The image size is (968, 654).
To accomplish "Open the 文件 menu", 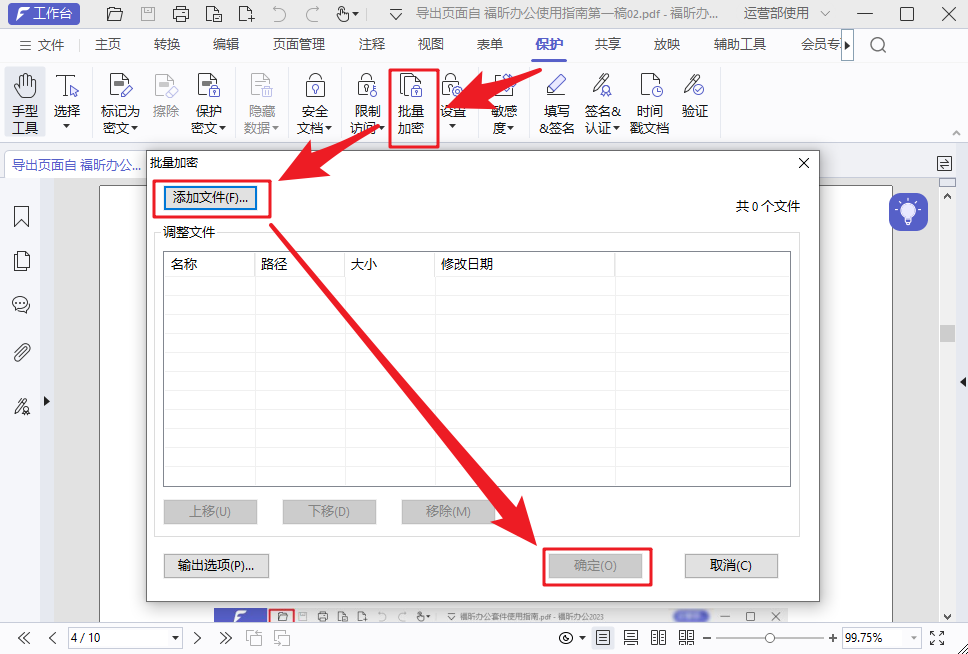I will coord(51,44).
